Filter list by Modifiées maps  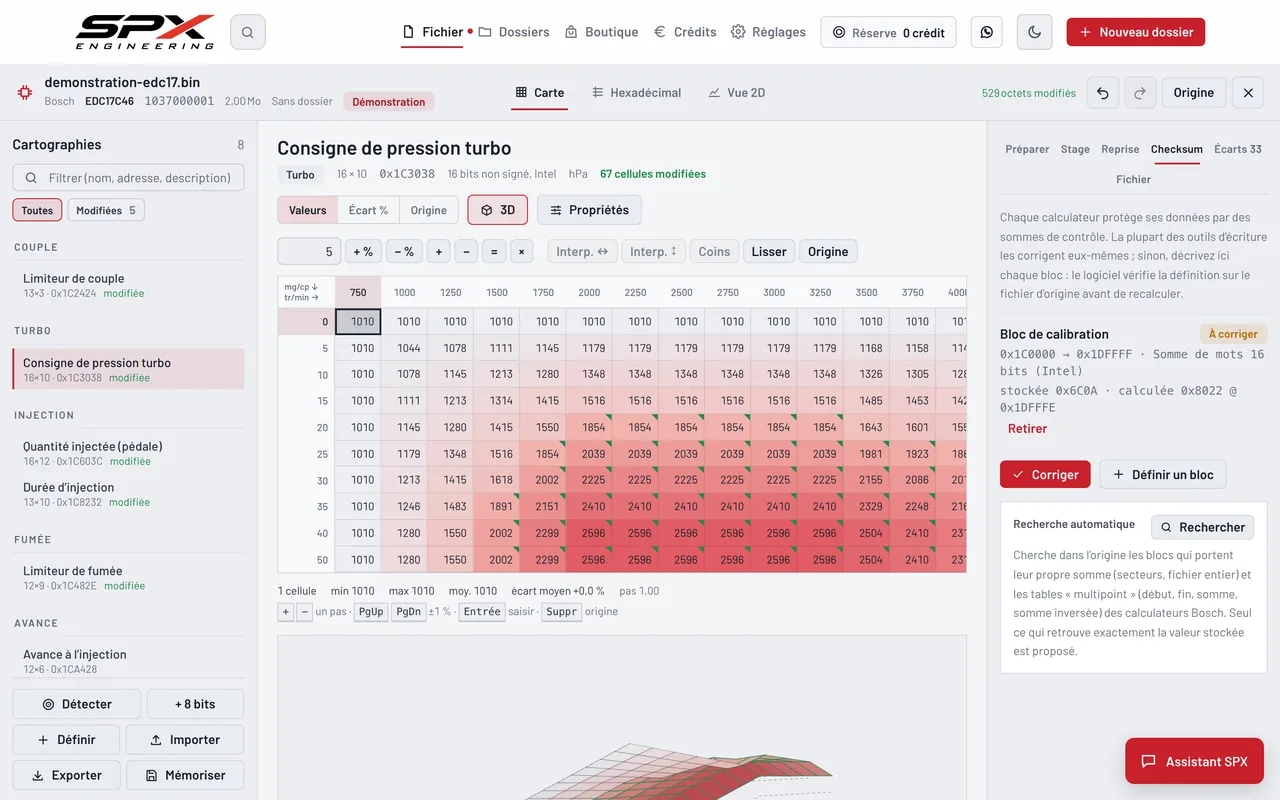(x=106, y=210)
